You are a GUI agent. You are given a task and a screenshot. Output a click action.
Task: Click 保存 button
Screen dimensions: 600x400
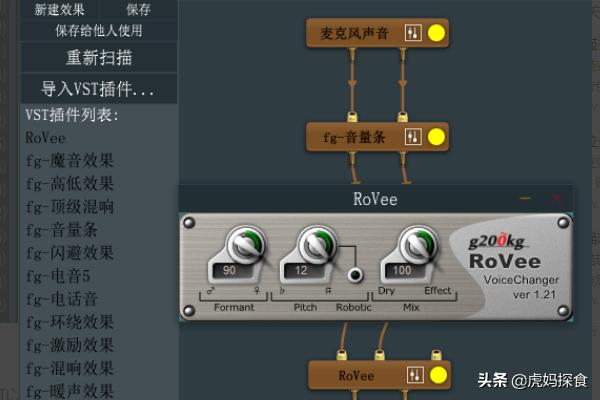coord(139,9)
